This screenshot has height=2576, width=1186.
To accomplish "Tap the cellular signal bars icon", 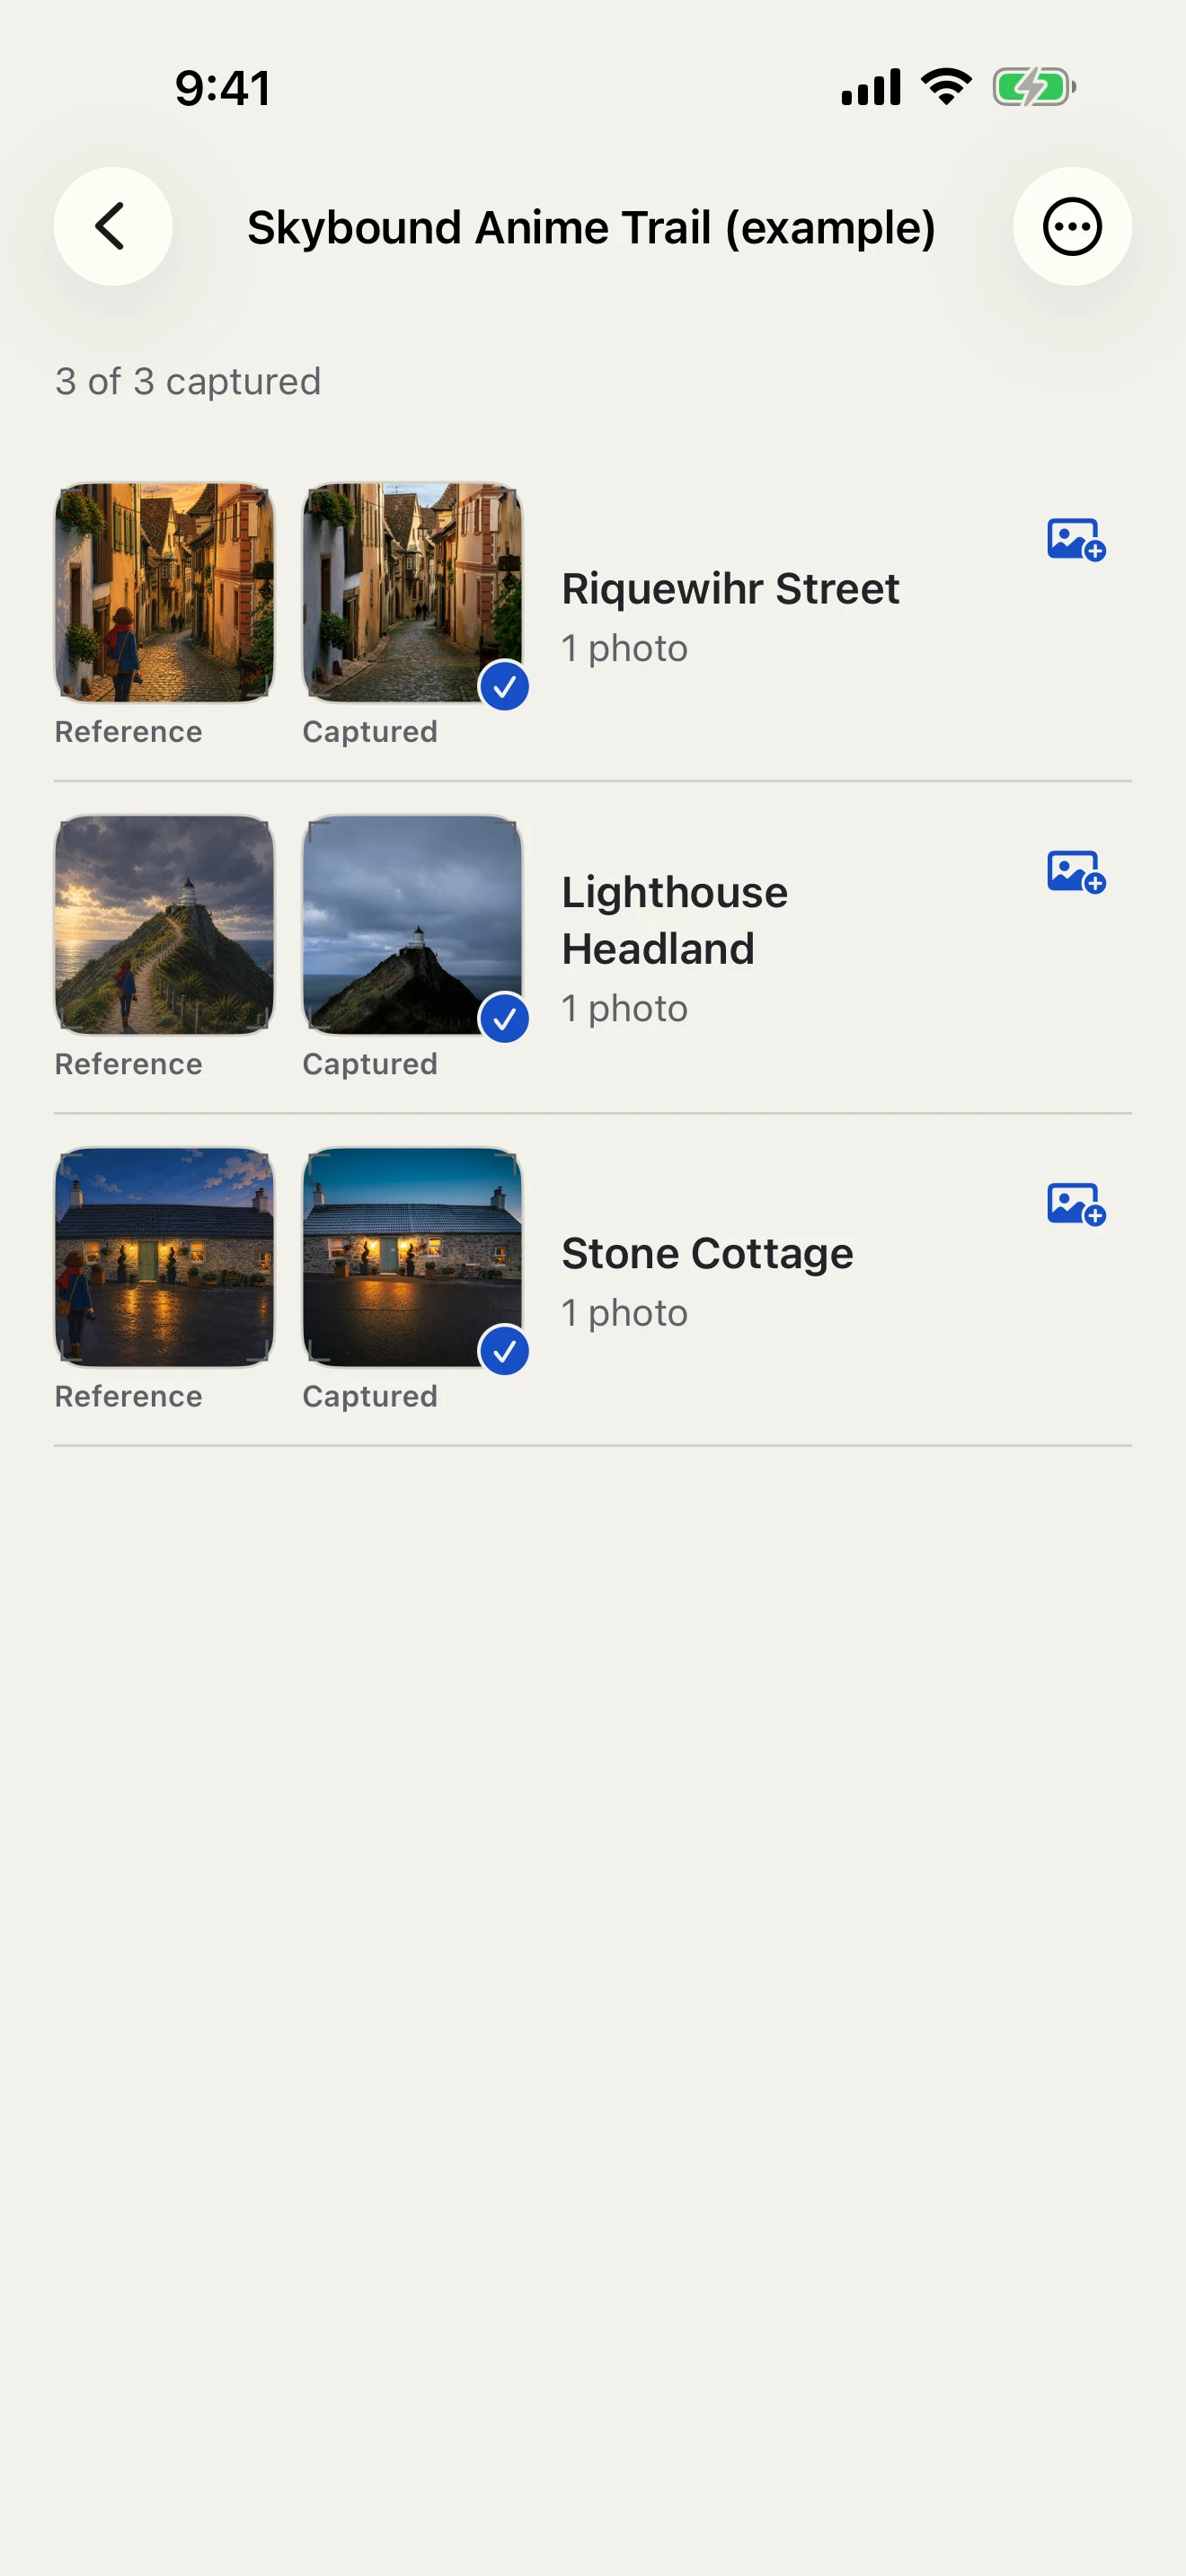I will click(x=871, y=87).
